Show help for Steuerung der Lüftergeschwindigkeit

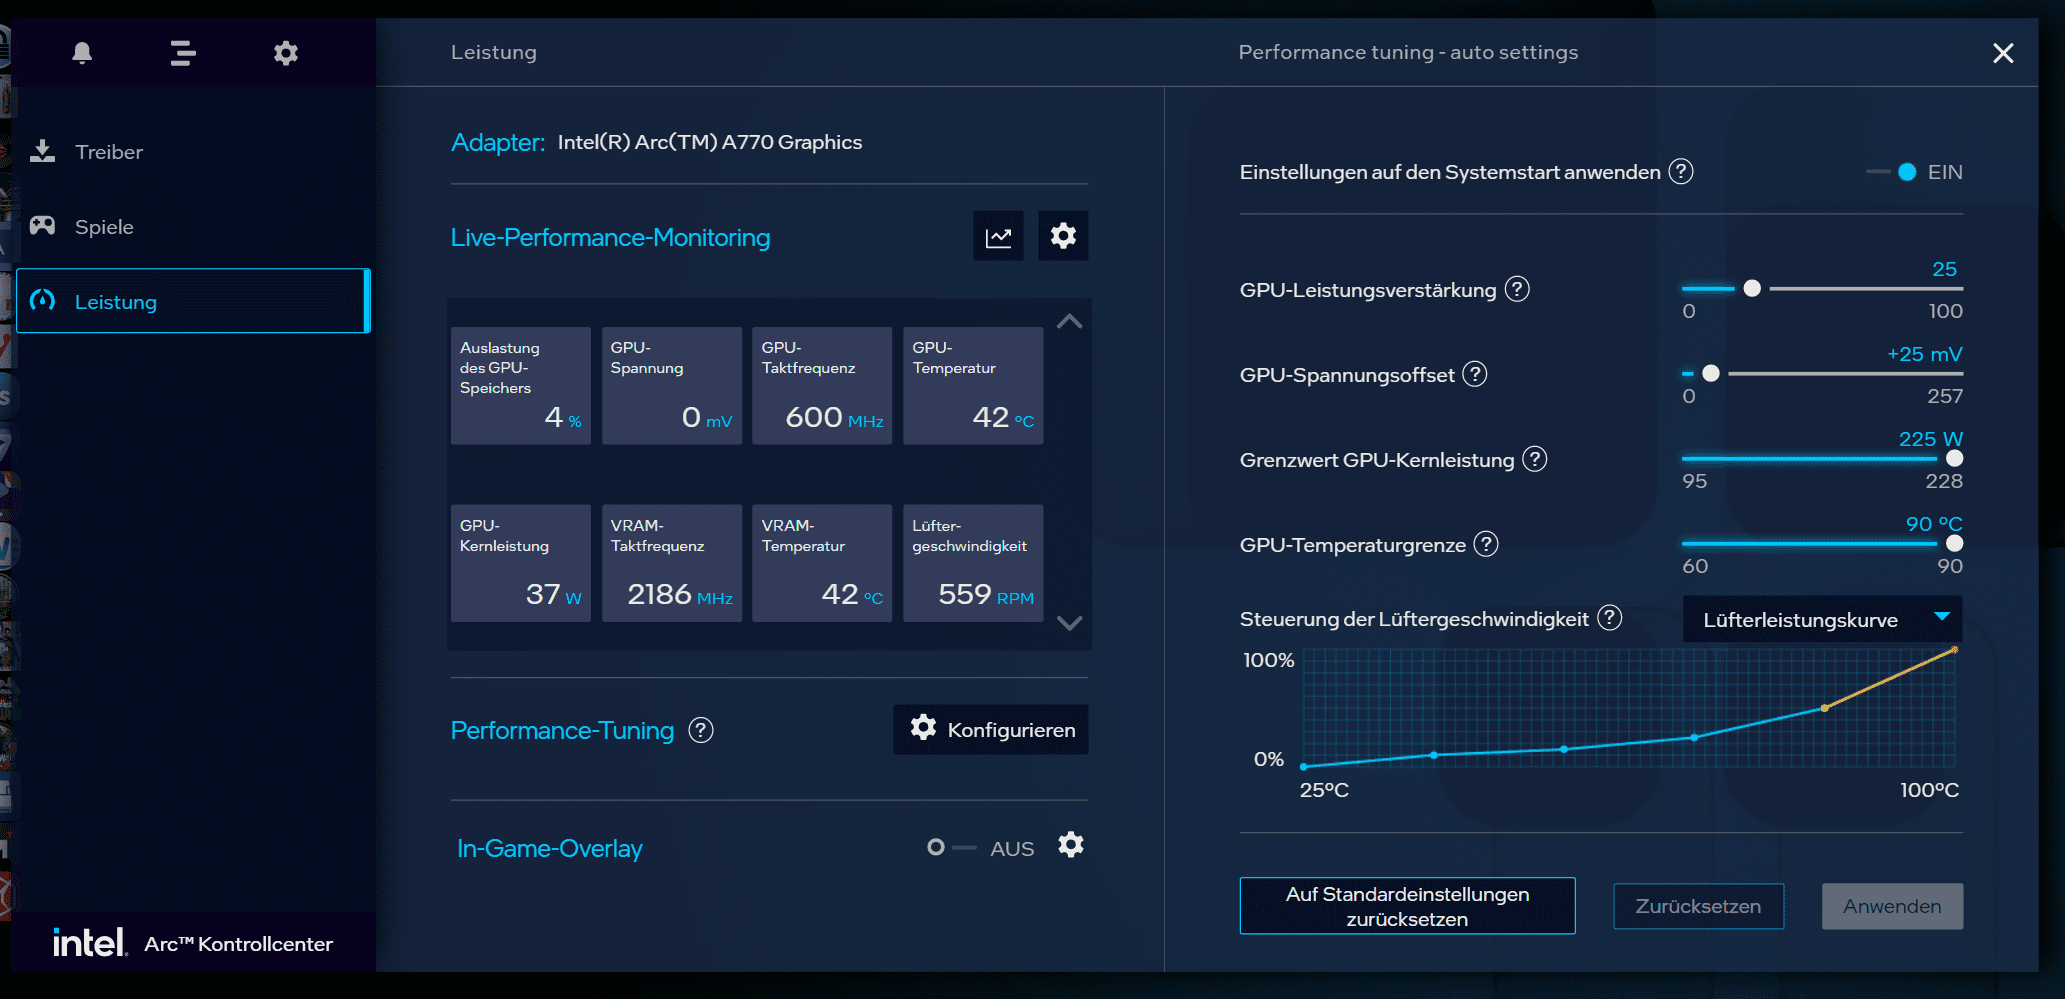click(1609, 618)
